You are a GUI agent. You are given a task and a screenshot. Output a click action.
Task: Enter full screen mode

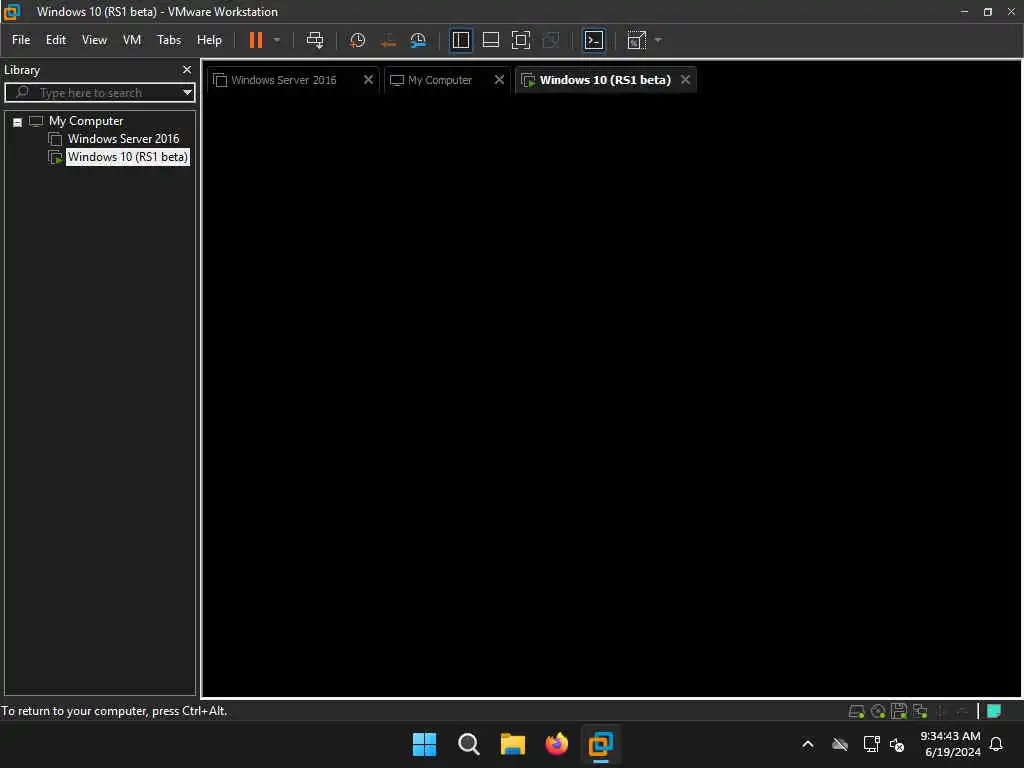(x=520, y=40)
